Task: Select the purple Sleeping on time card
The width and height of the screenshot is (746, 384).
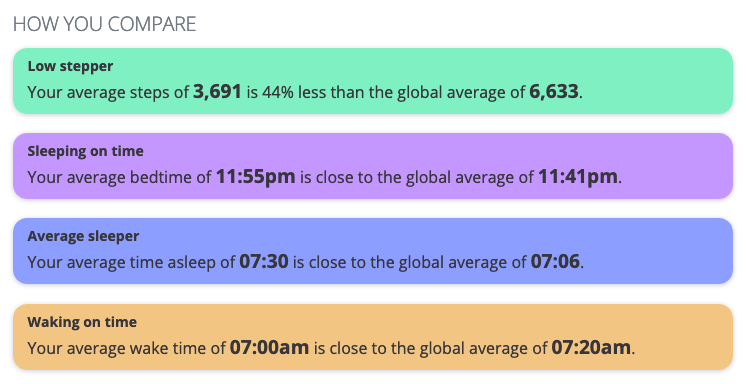Action: click(x=373, y=166)
